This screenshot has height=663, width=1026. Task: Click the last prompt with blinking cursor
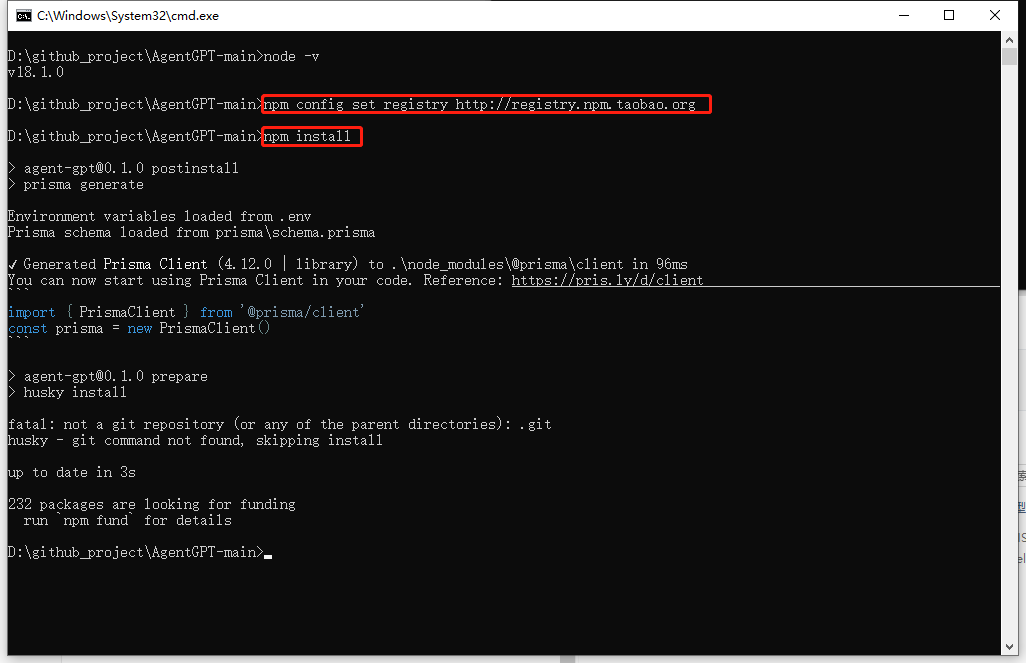click(140, 552)
